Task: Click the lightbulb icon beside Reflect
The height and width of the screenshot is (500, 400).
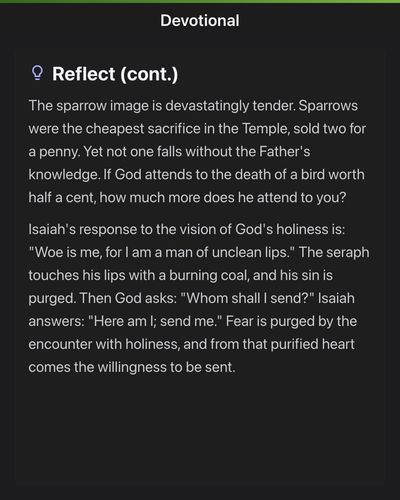Action: 37,73
